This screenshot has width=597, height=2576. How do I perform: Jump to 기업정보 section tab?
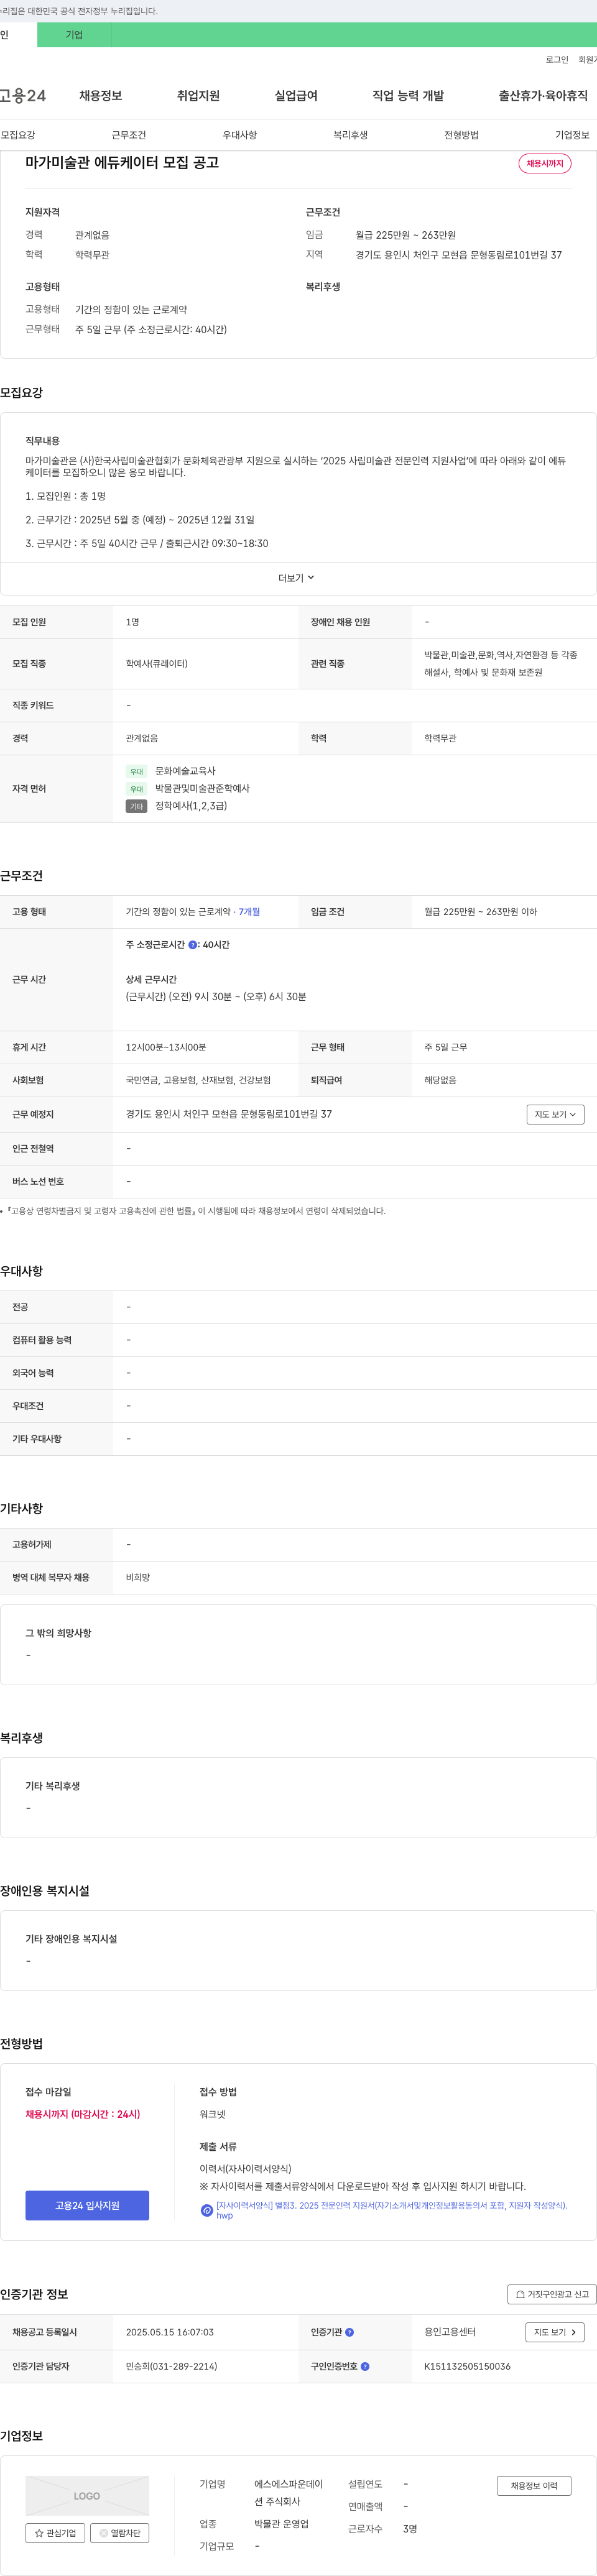pos(573,135)
